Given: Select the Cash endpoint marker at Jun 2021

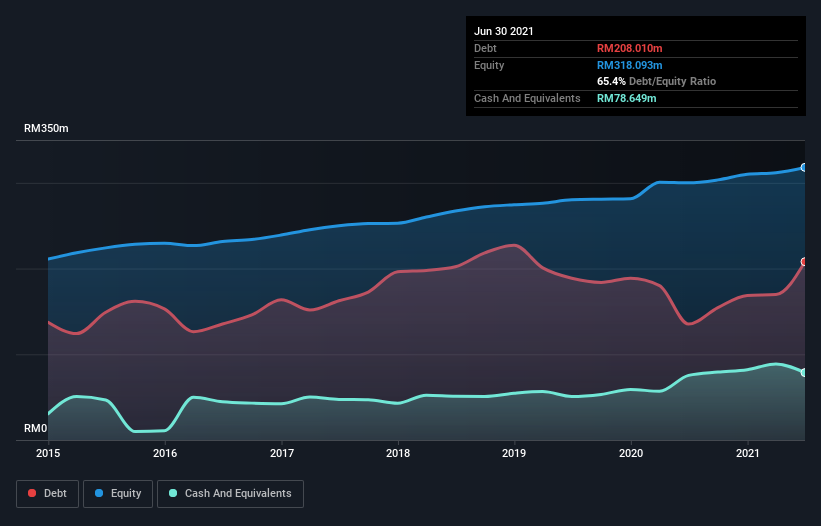Looking at the screenshot, I should click(804, 373).
